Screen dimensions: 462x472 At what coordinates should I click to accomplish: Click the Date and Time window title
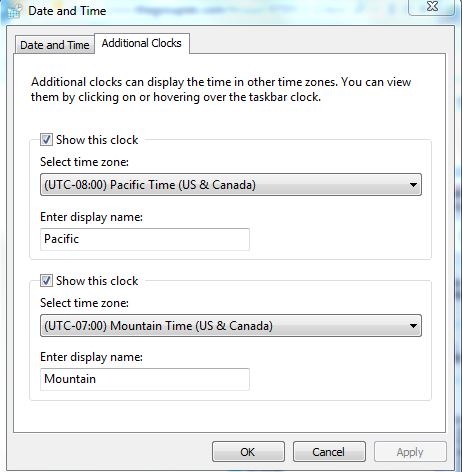[x=67, y=11]
